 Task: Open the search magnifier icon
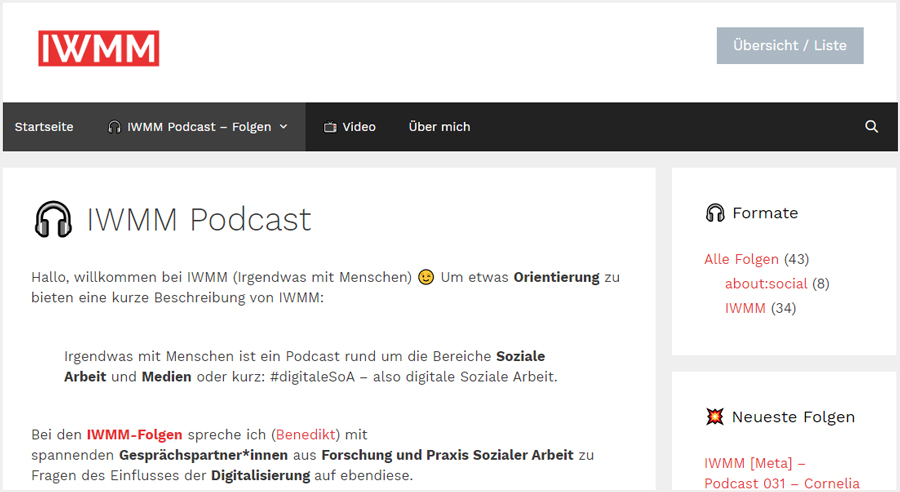pyautogui.click(x=871, y=127)
